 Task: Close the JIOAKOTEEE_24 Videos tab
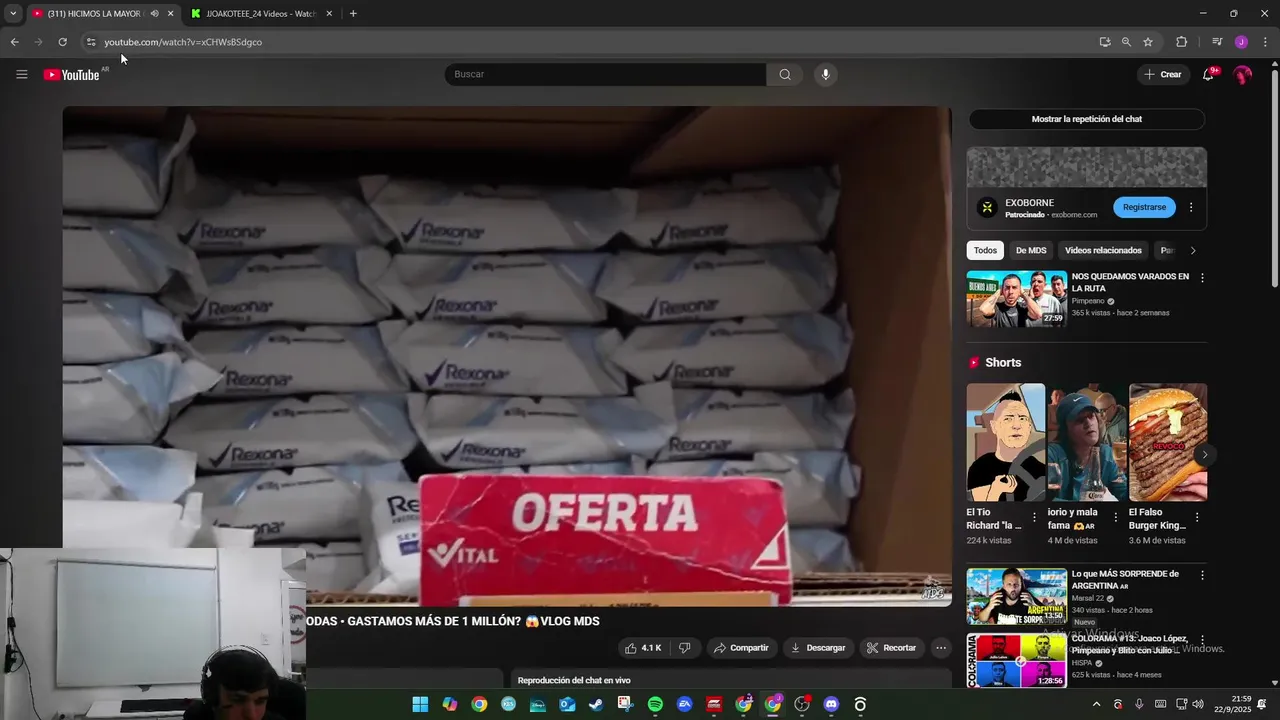[329, 14]
